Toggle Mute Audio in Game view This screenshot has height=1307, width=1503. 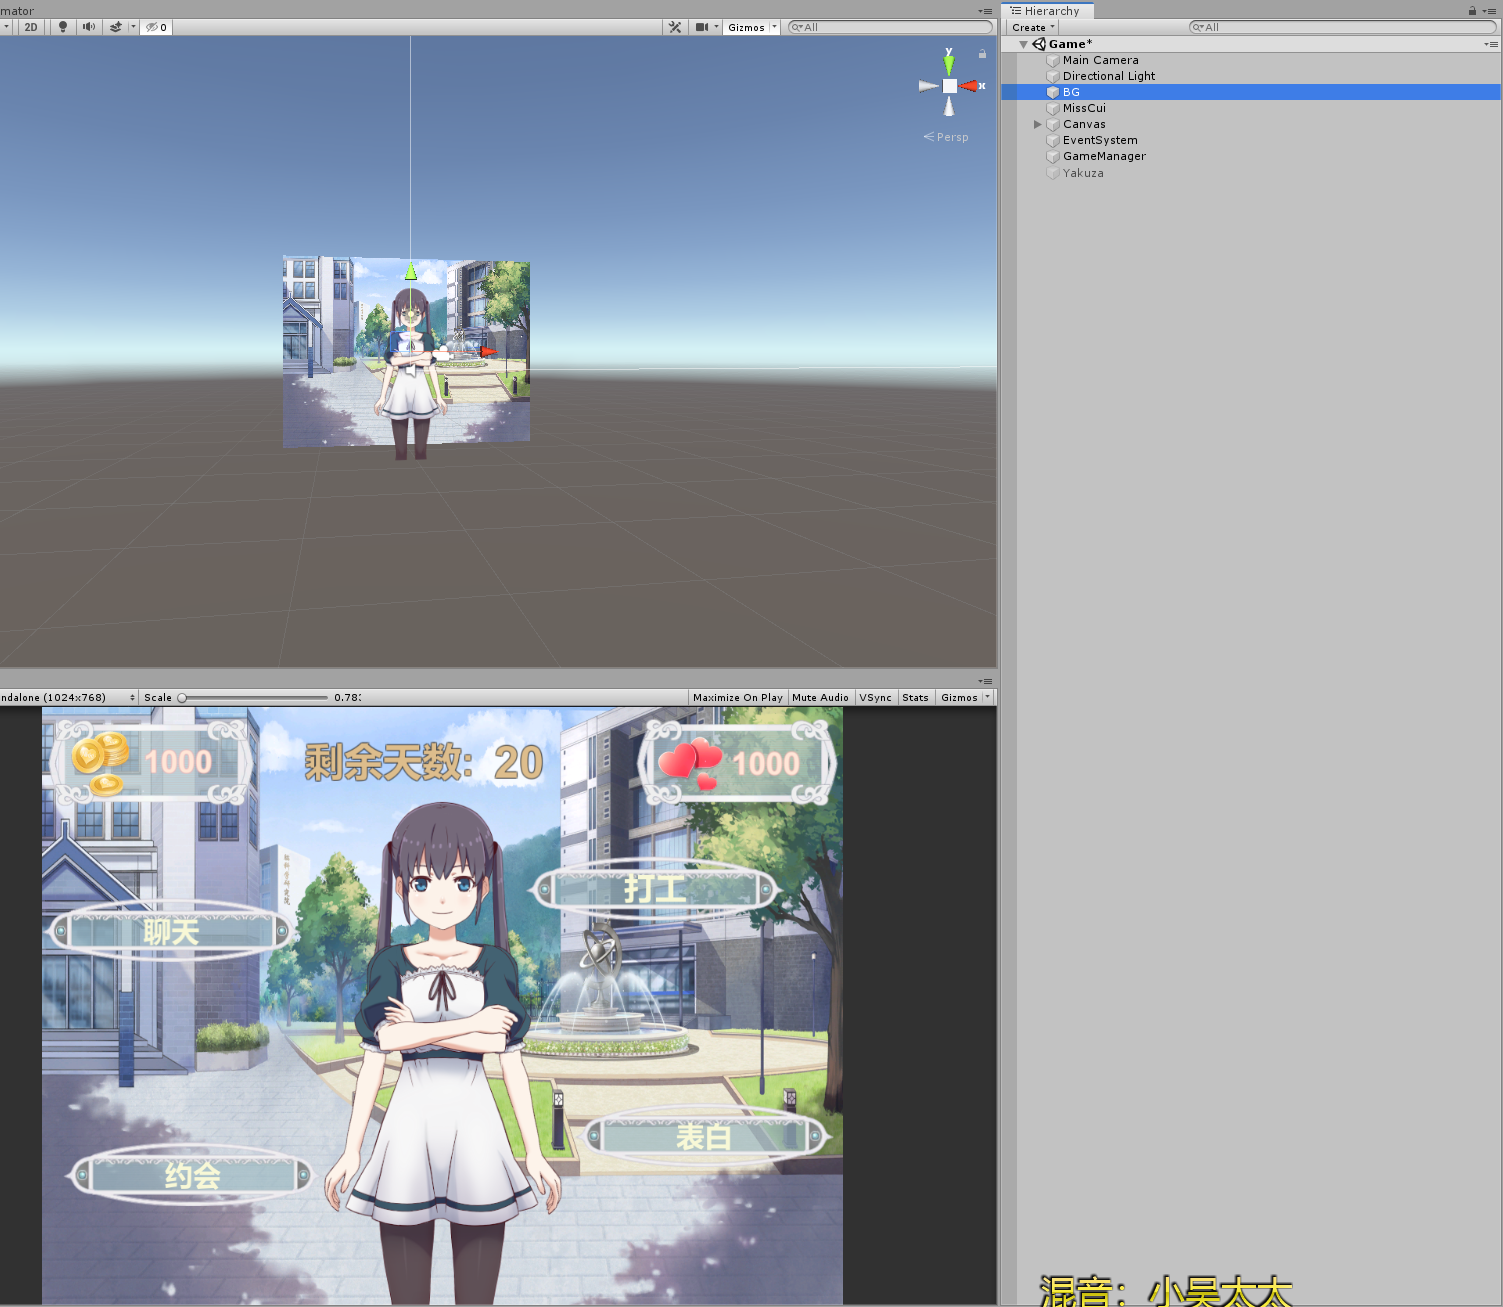point(820,697)
